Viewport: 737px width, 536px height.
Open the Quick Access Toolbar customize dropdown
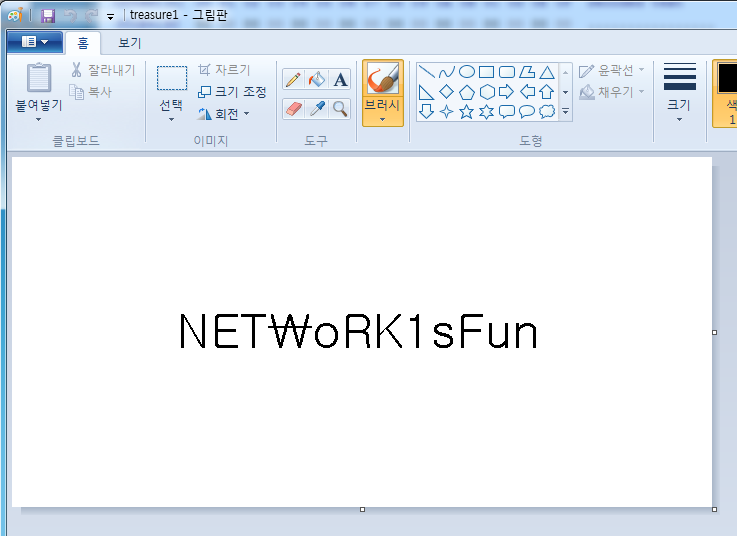click(x=110, y=17)
